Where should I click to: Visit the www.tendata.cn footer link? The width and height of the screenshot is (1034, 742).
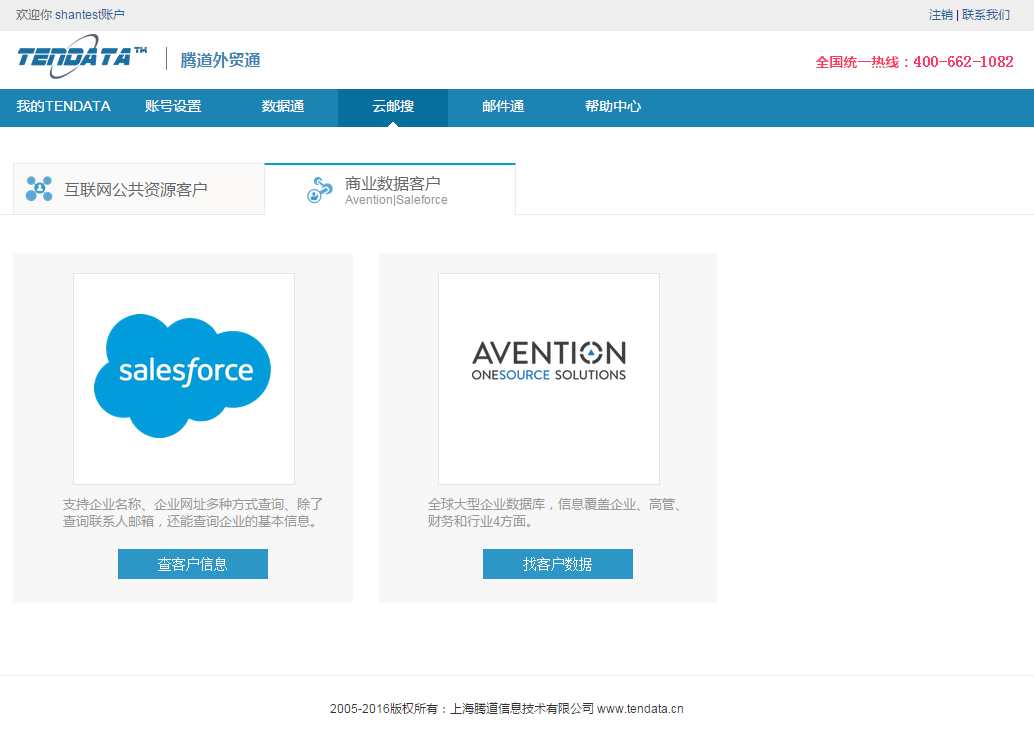(x=640, y=709)
